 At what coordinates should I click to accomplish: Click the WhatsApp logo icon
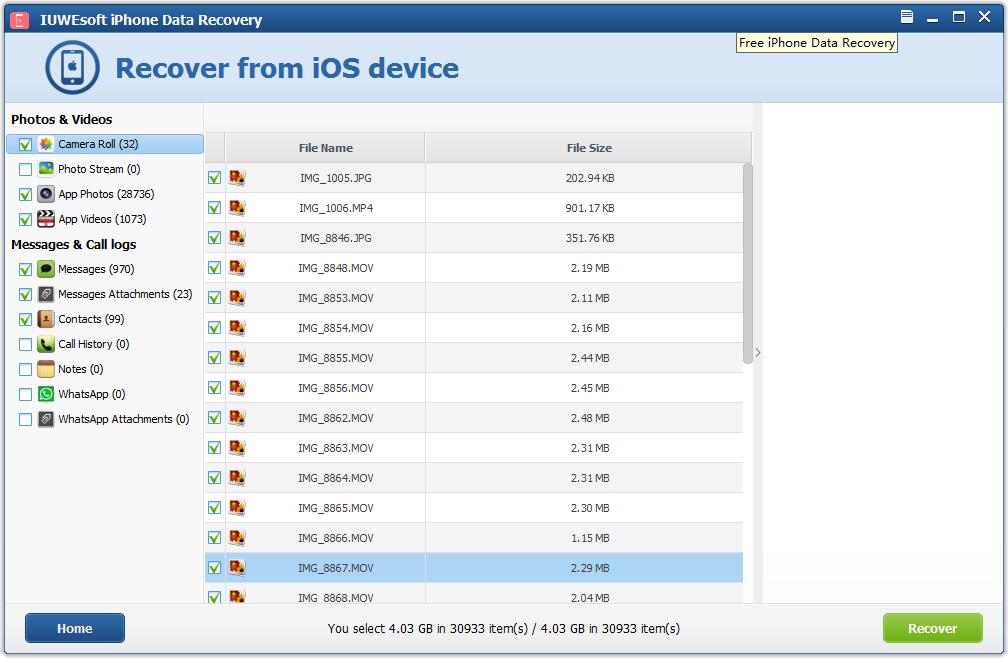pyautogui.click(x=46, y=394)
